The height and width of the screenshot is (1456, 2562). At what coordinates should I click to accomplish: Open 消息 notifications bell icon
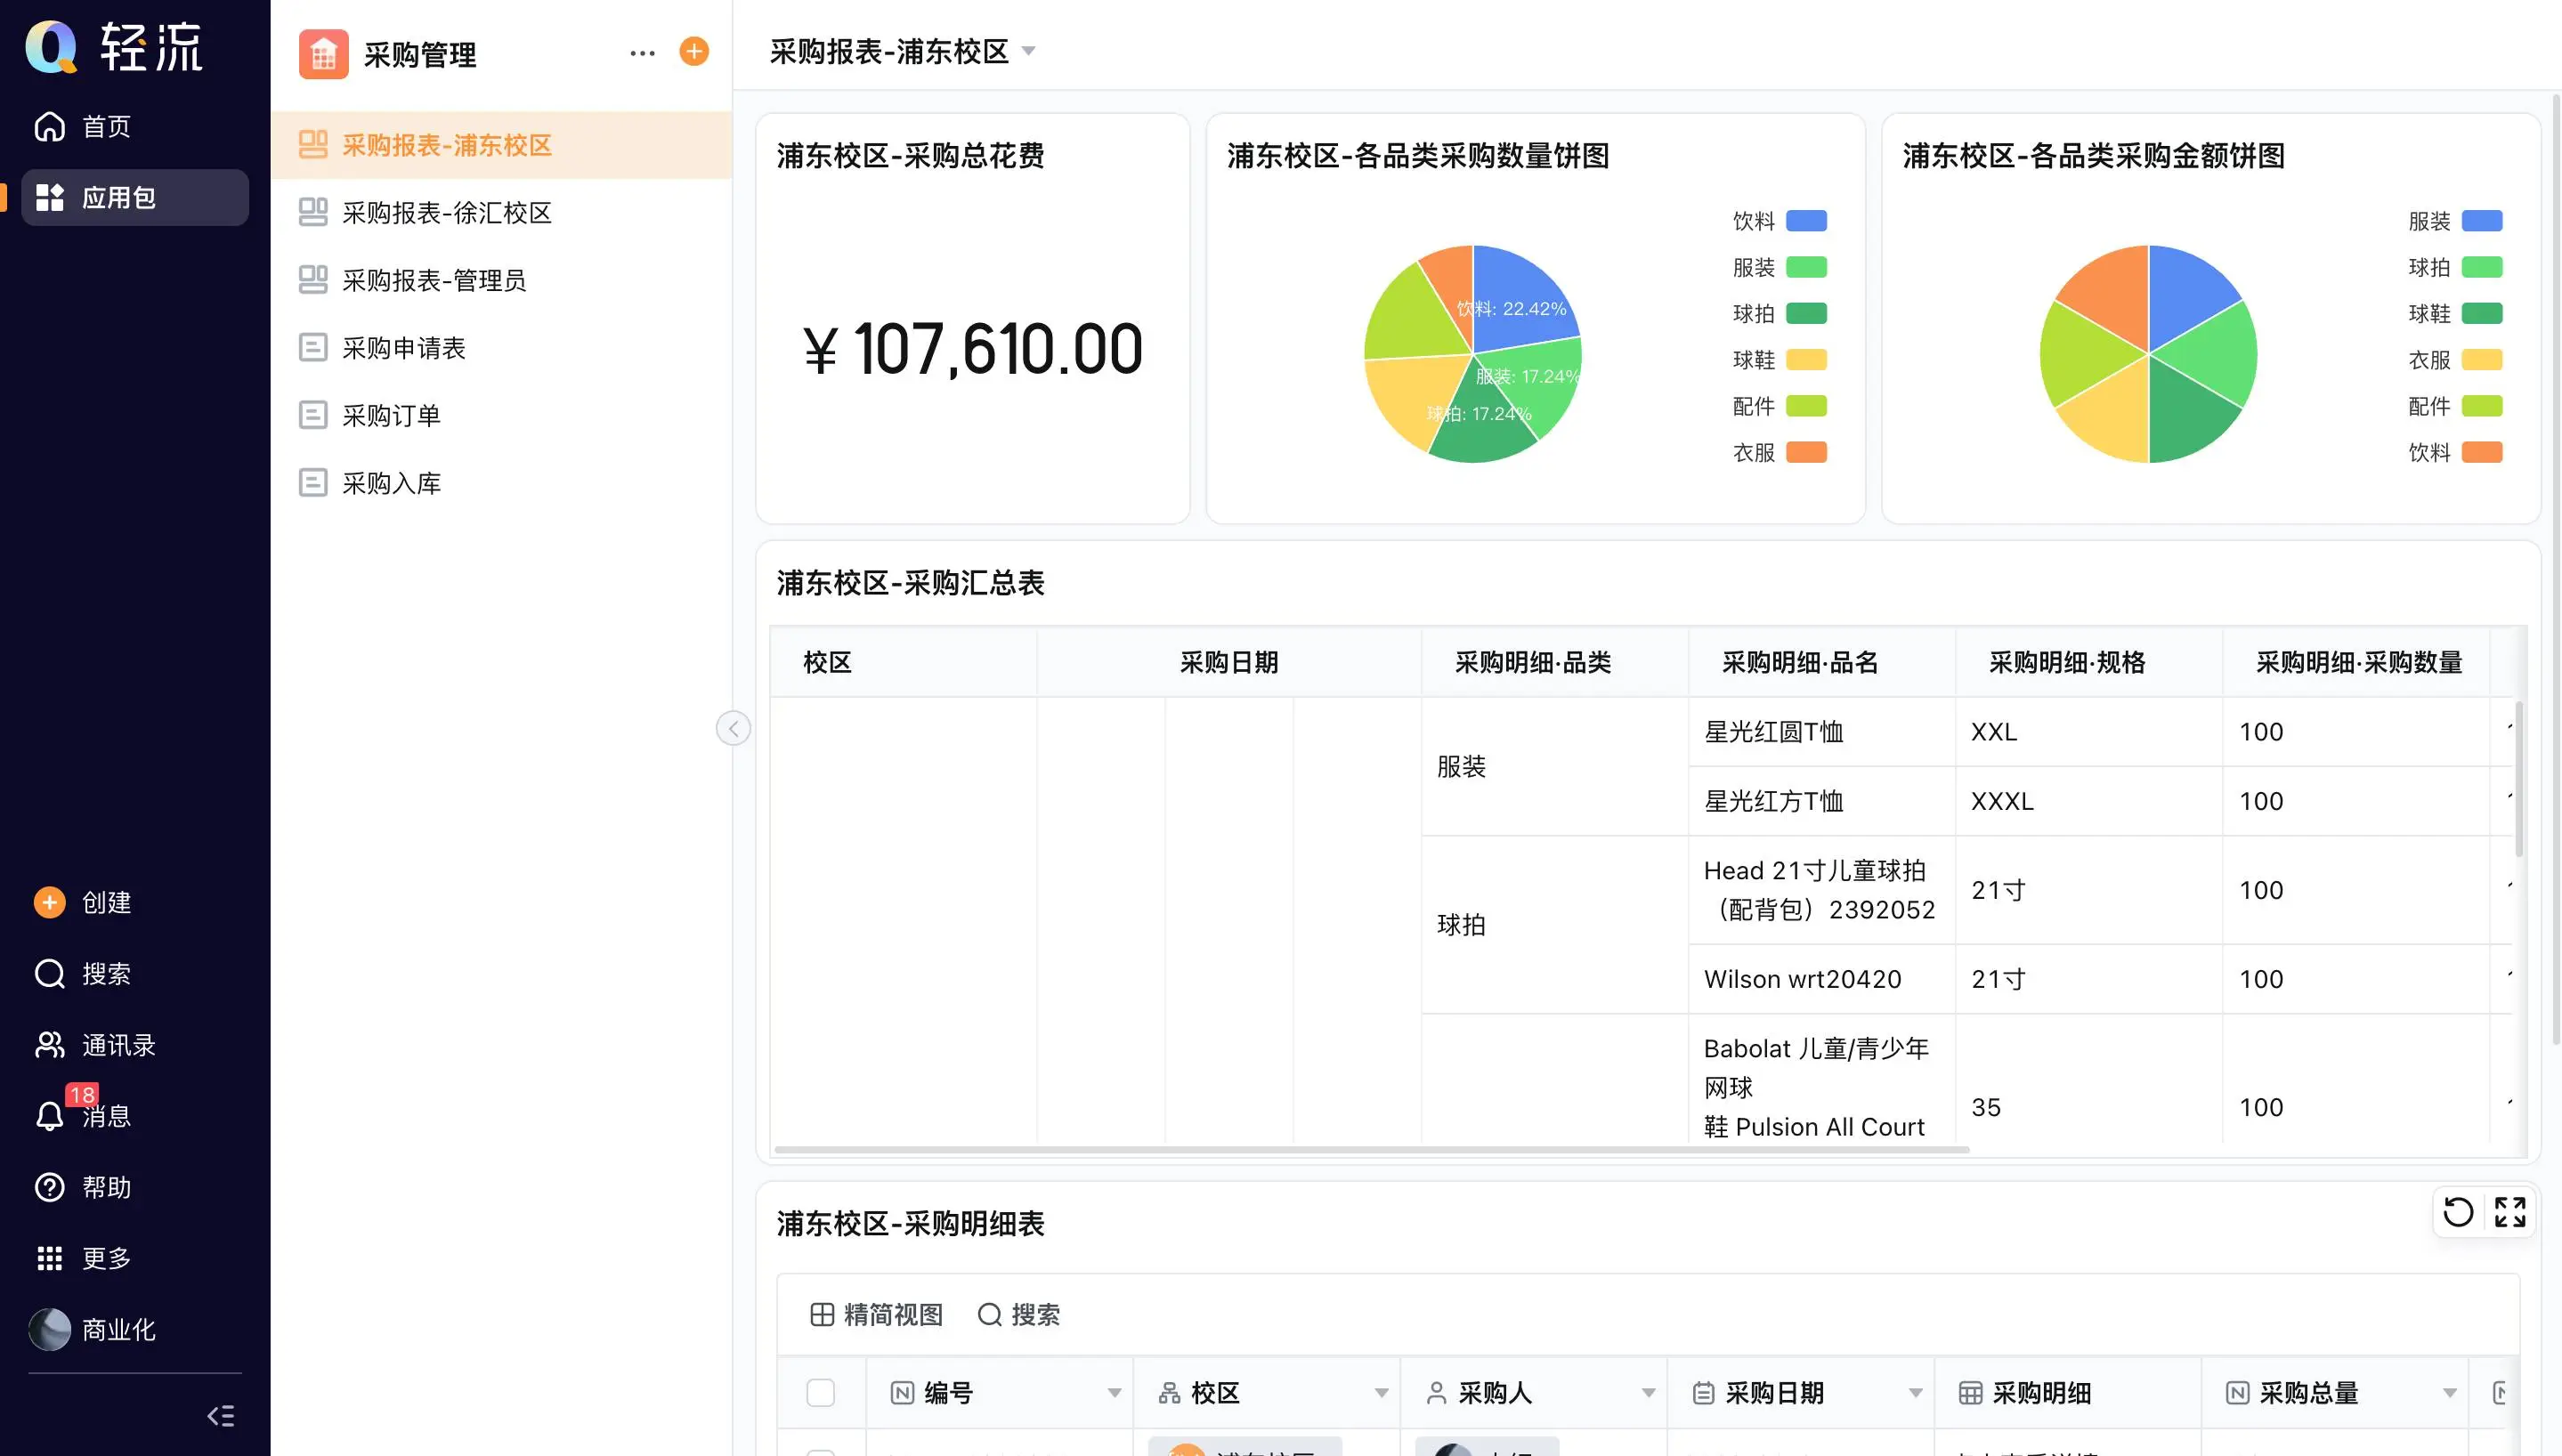pyautogui.click(x=50, y=1115)
